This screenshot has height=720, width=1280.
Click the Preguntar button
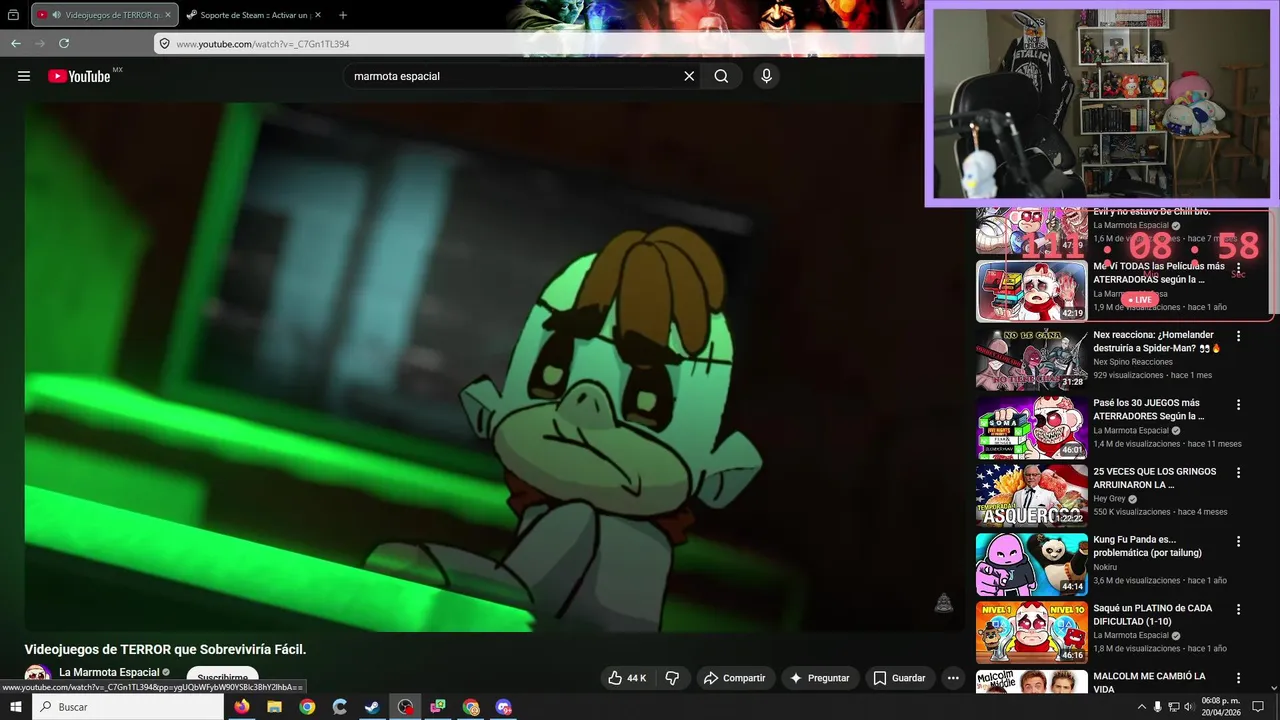click(819, 678)
